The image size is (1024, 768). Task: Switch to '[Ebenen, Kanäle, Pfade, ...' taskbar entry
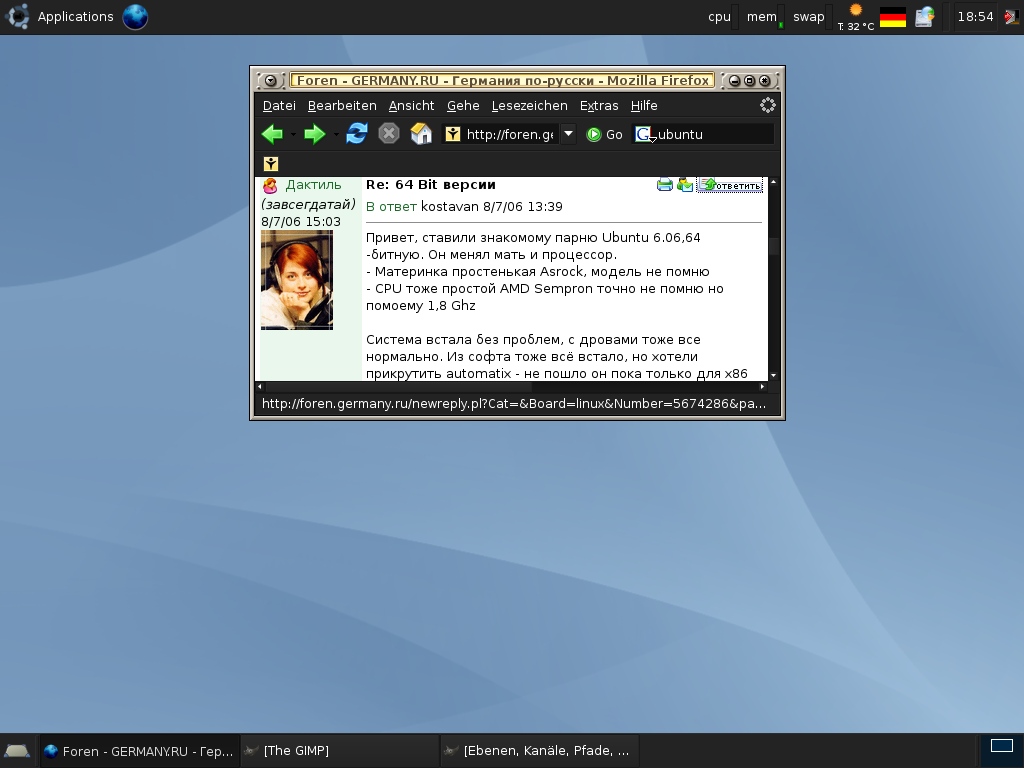539,751
